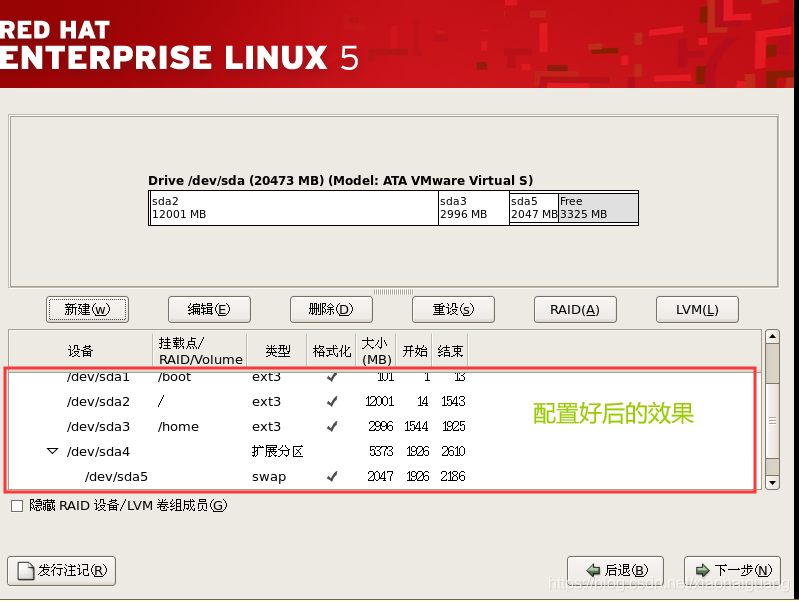
Task: Click the swap type cell
Action: pos(269,477)
